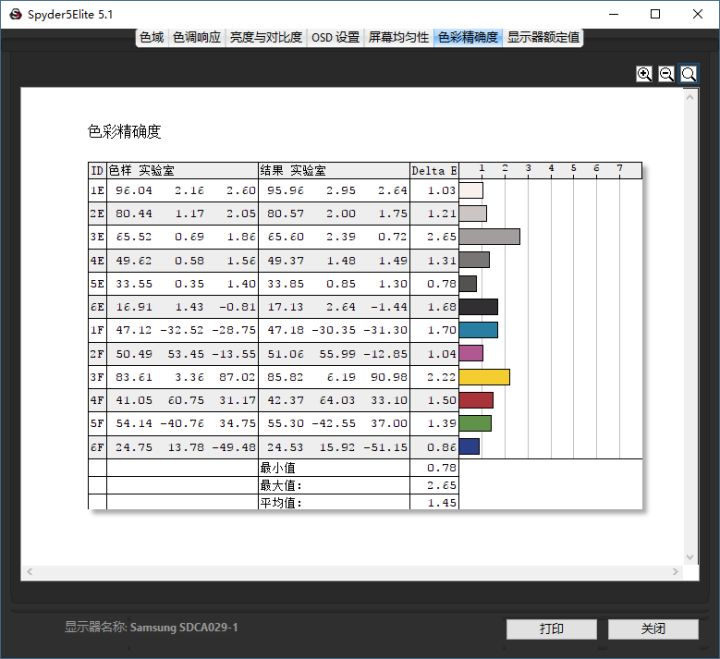Click the 平均值 label
This screenshot has width=720, height=659.
tap(281, 503)
